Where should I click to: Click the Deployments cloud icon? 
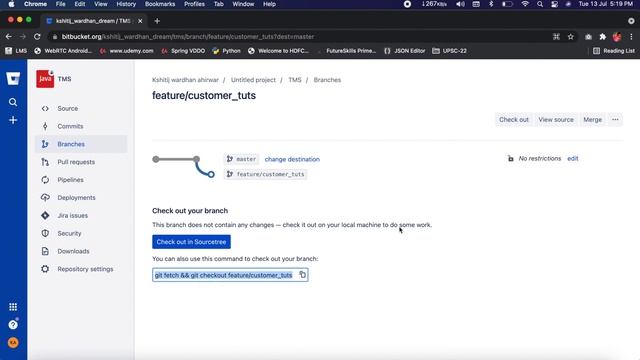45,198
